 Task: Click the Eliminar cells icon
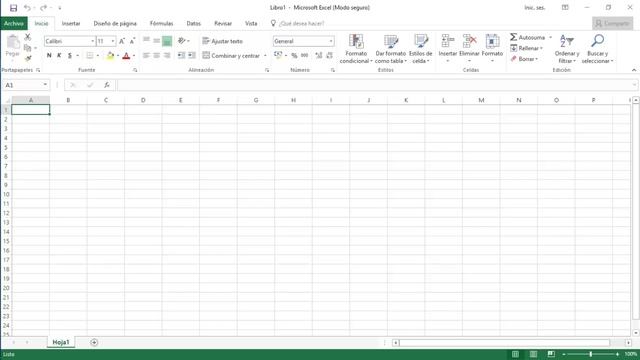click(469, 42)
